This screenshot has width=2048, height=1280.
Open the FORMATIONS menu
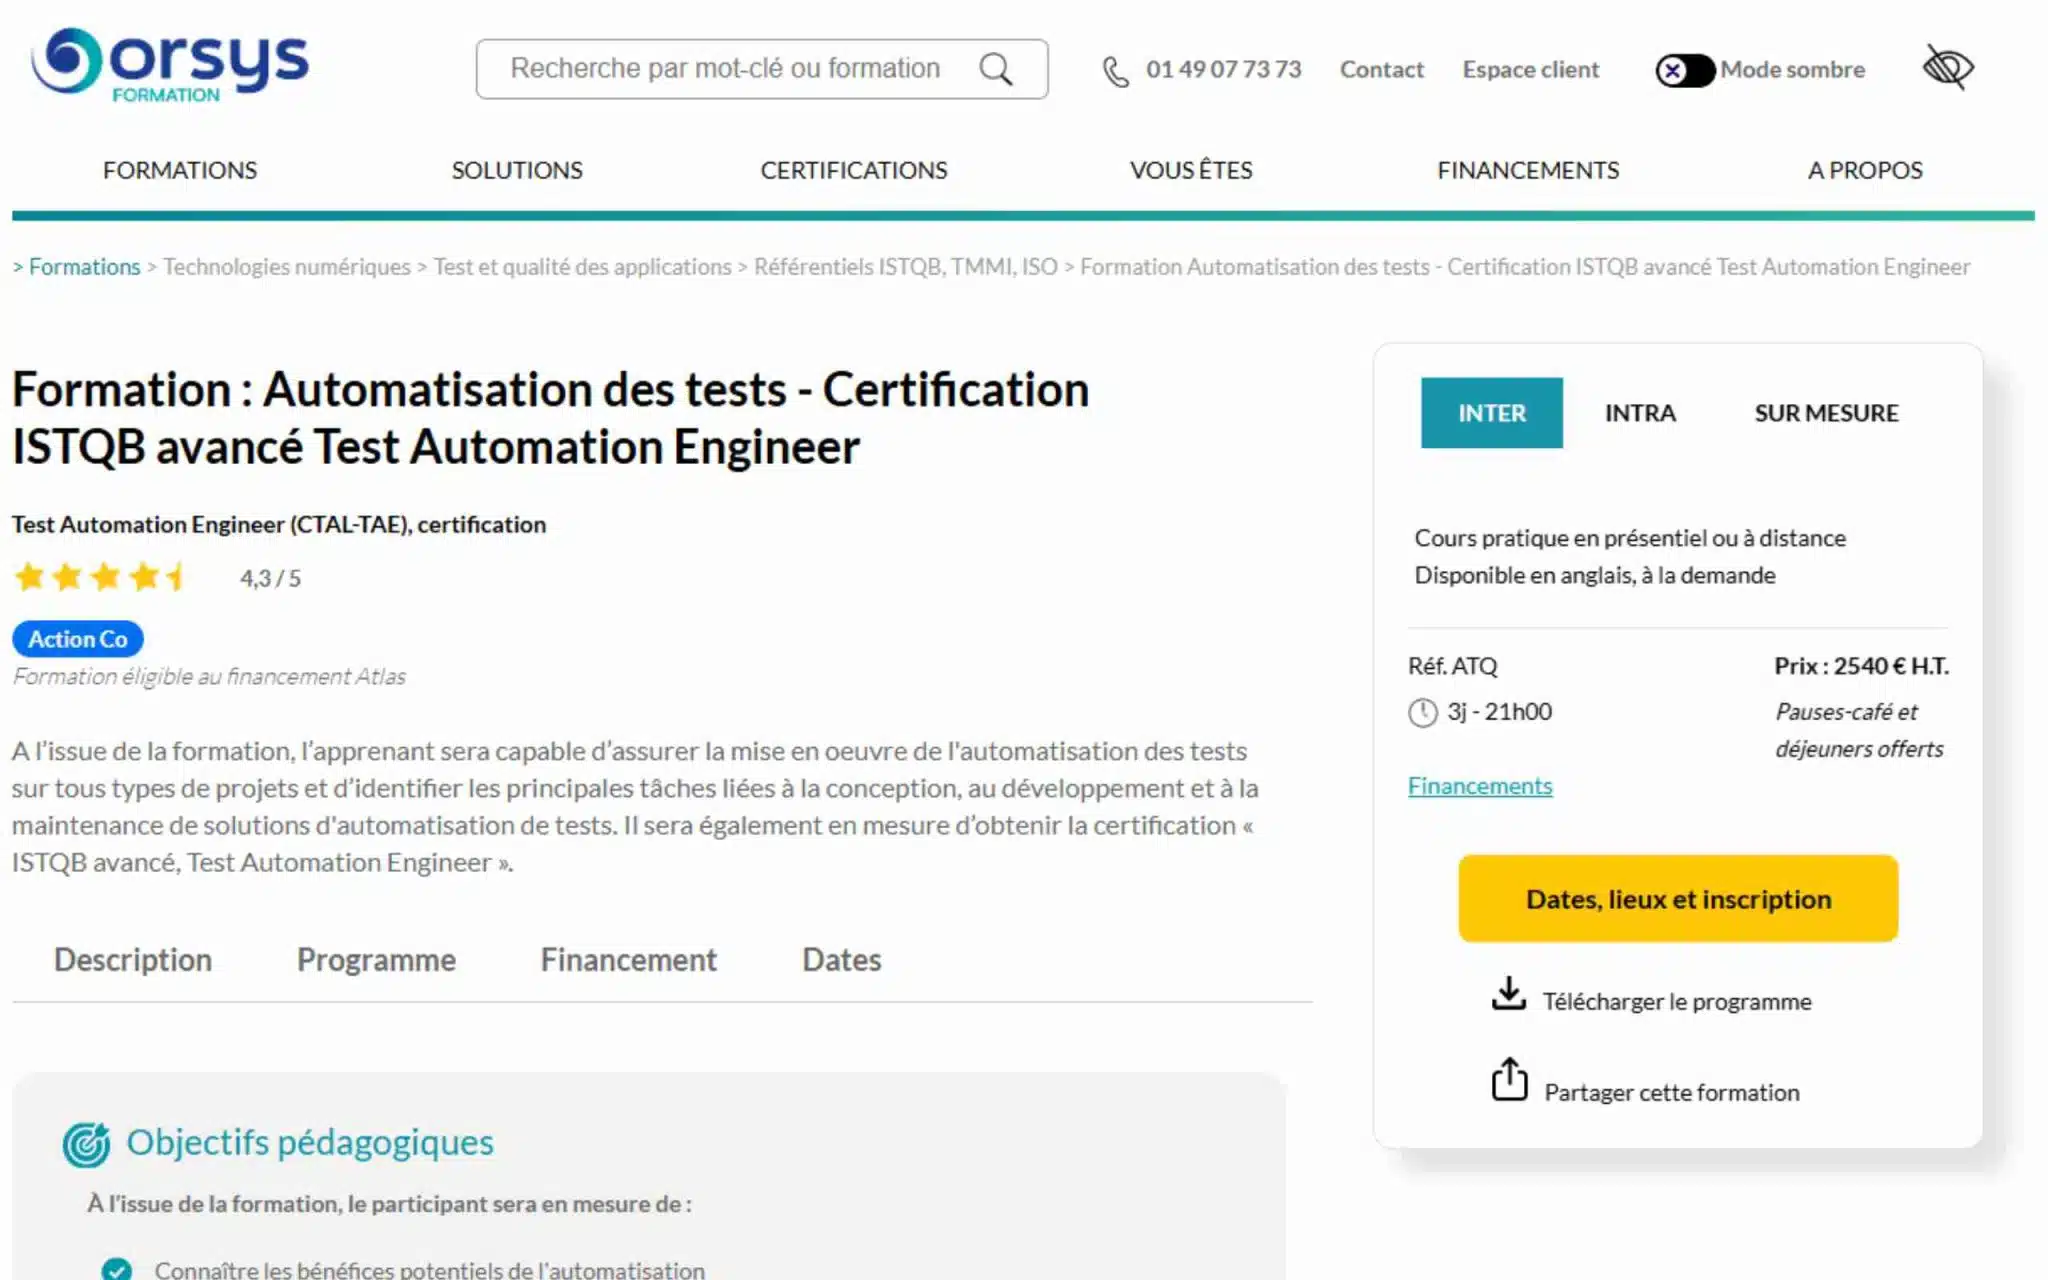pos(180,170)
